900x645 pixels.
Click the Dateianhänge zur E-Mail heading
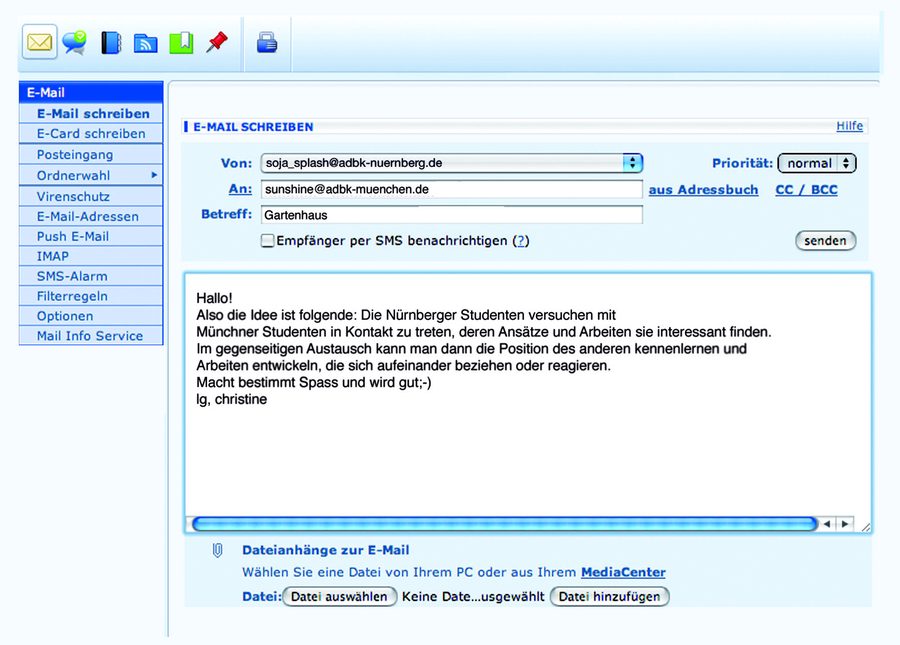pos(325,550)
